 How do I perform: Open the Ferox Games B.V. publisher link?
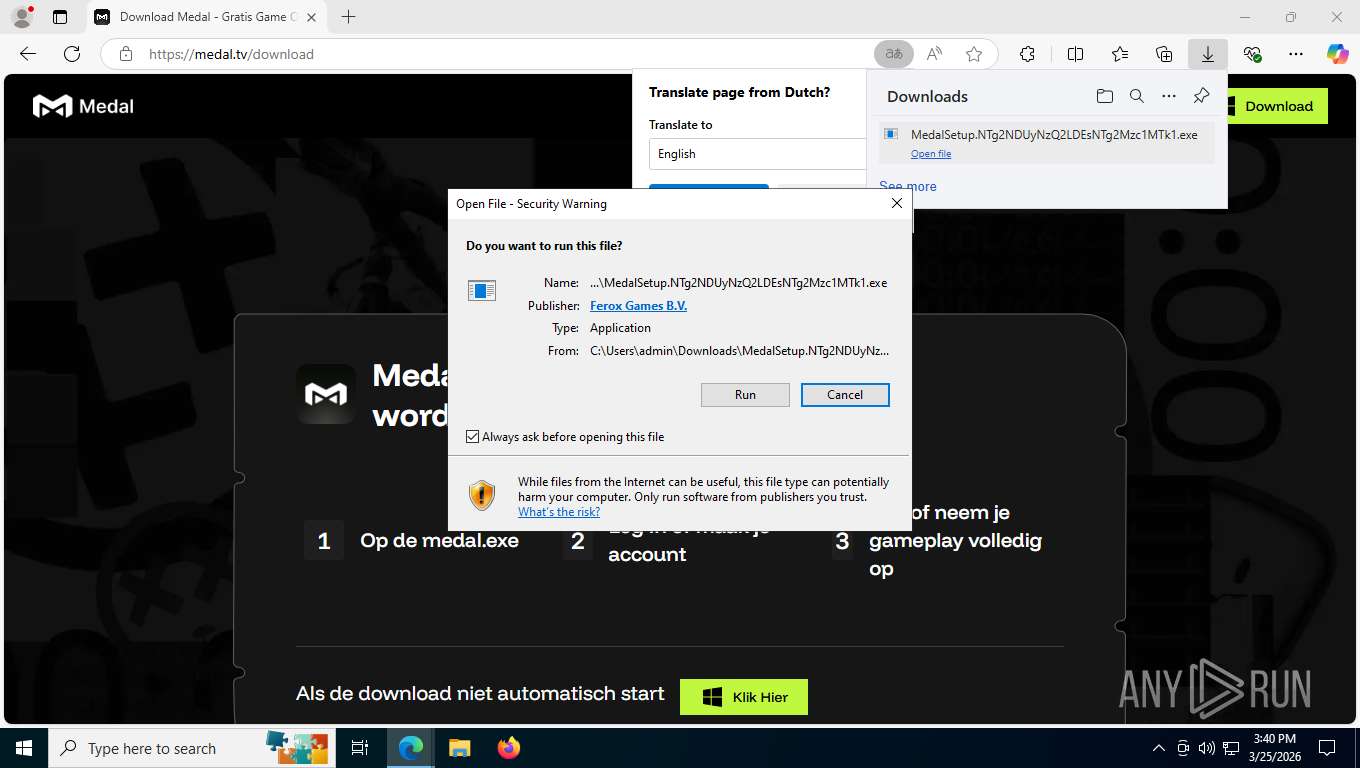click(638, 306)
